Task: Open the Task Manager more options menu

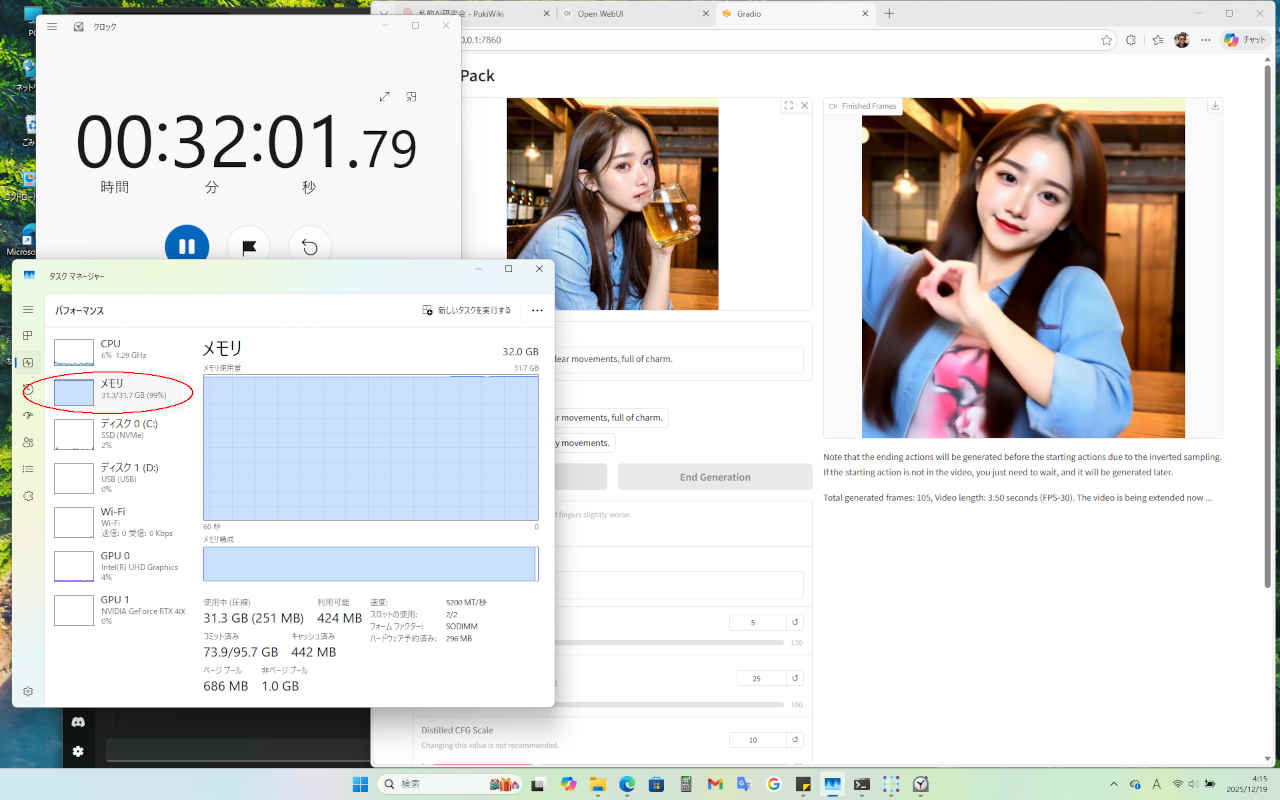Action: 537,310
